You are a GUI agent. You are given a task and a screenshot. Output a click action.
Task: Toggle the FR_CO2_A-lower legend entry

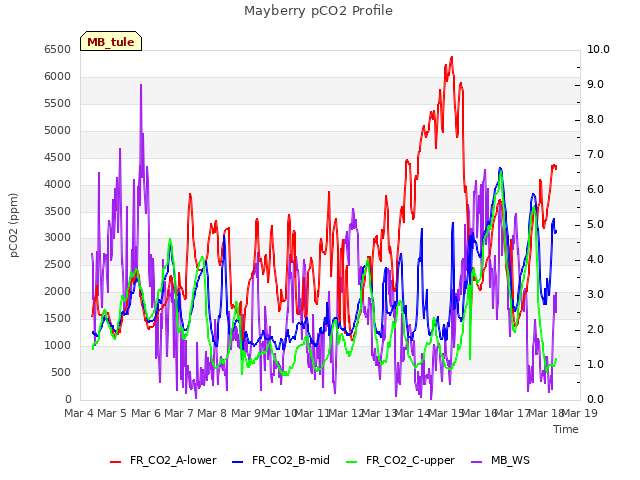pos(163,460)
